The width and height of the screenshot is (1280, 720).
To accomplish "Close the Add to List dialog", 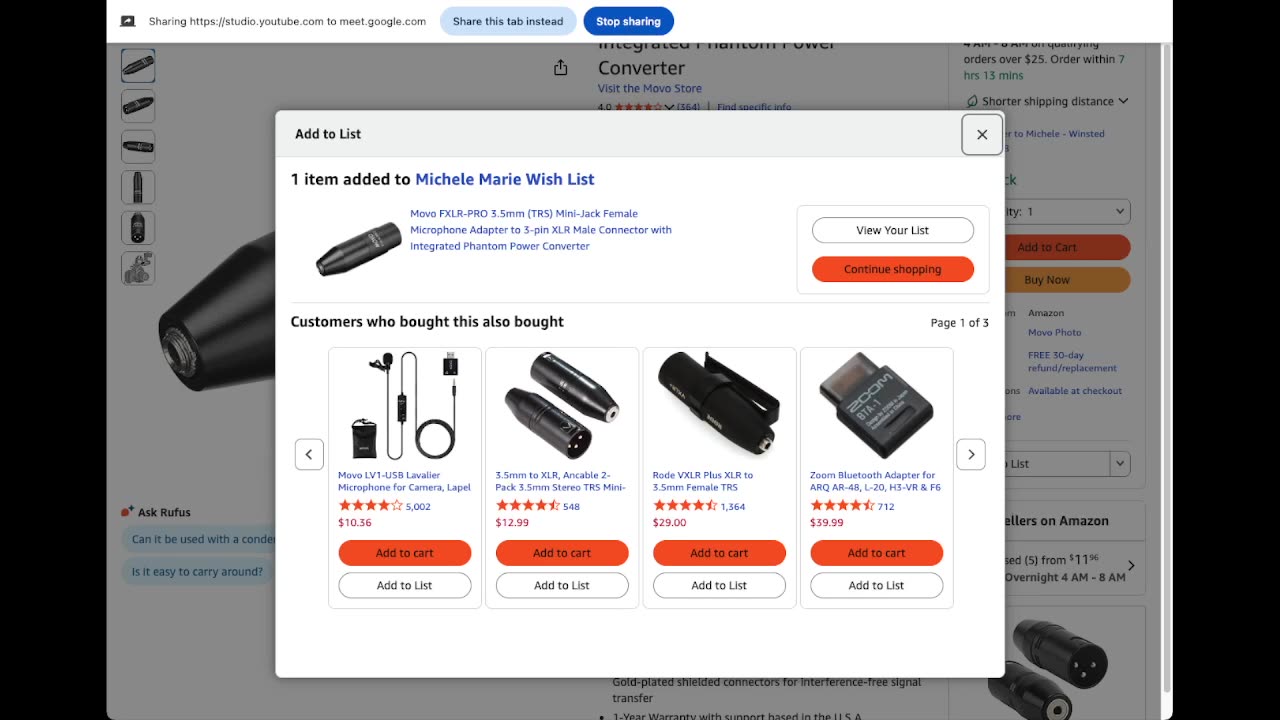I will pyautogui.click(x=981, y=135).
